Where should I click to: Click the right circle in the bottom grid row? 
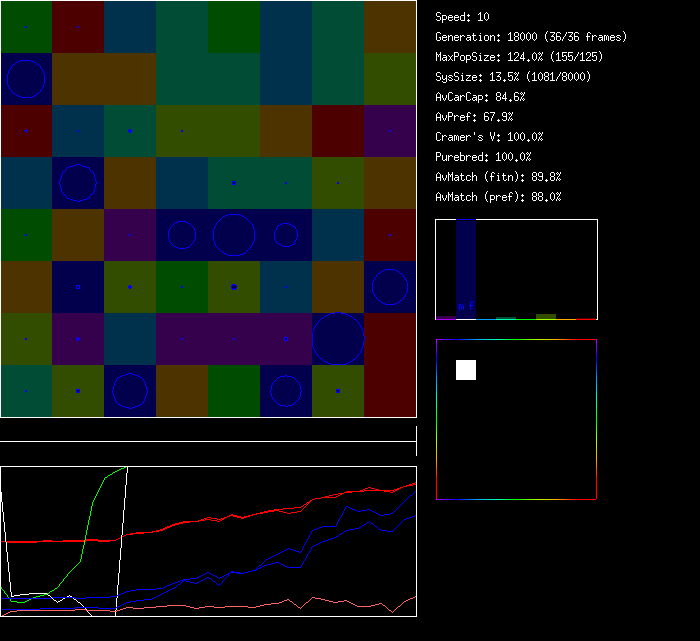[286, 391]
